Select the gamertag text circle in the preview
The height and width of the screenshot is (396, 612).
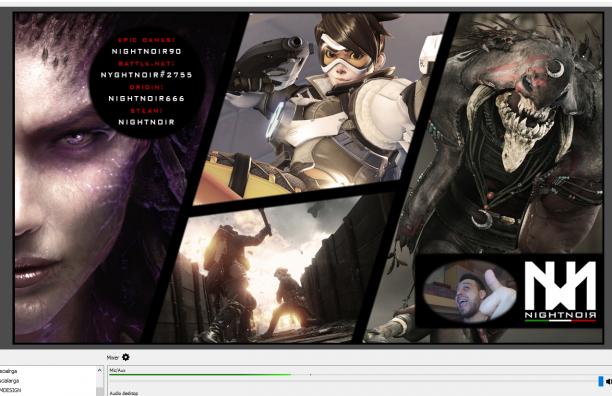(146, 82)
